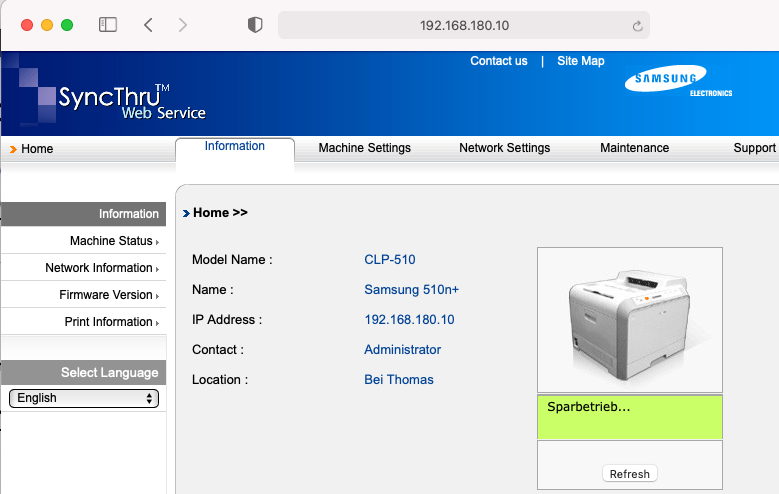Click the Model Name label
Viewport: 779px width, 494px height.
point(232,259)
